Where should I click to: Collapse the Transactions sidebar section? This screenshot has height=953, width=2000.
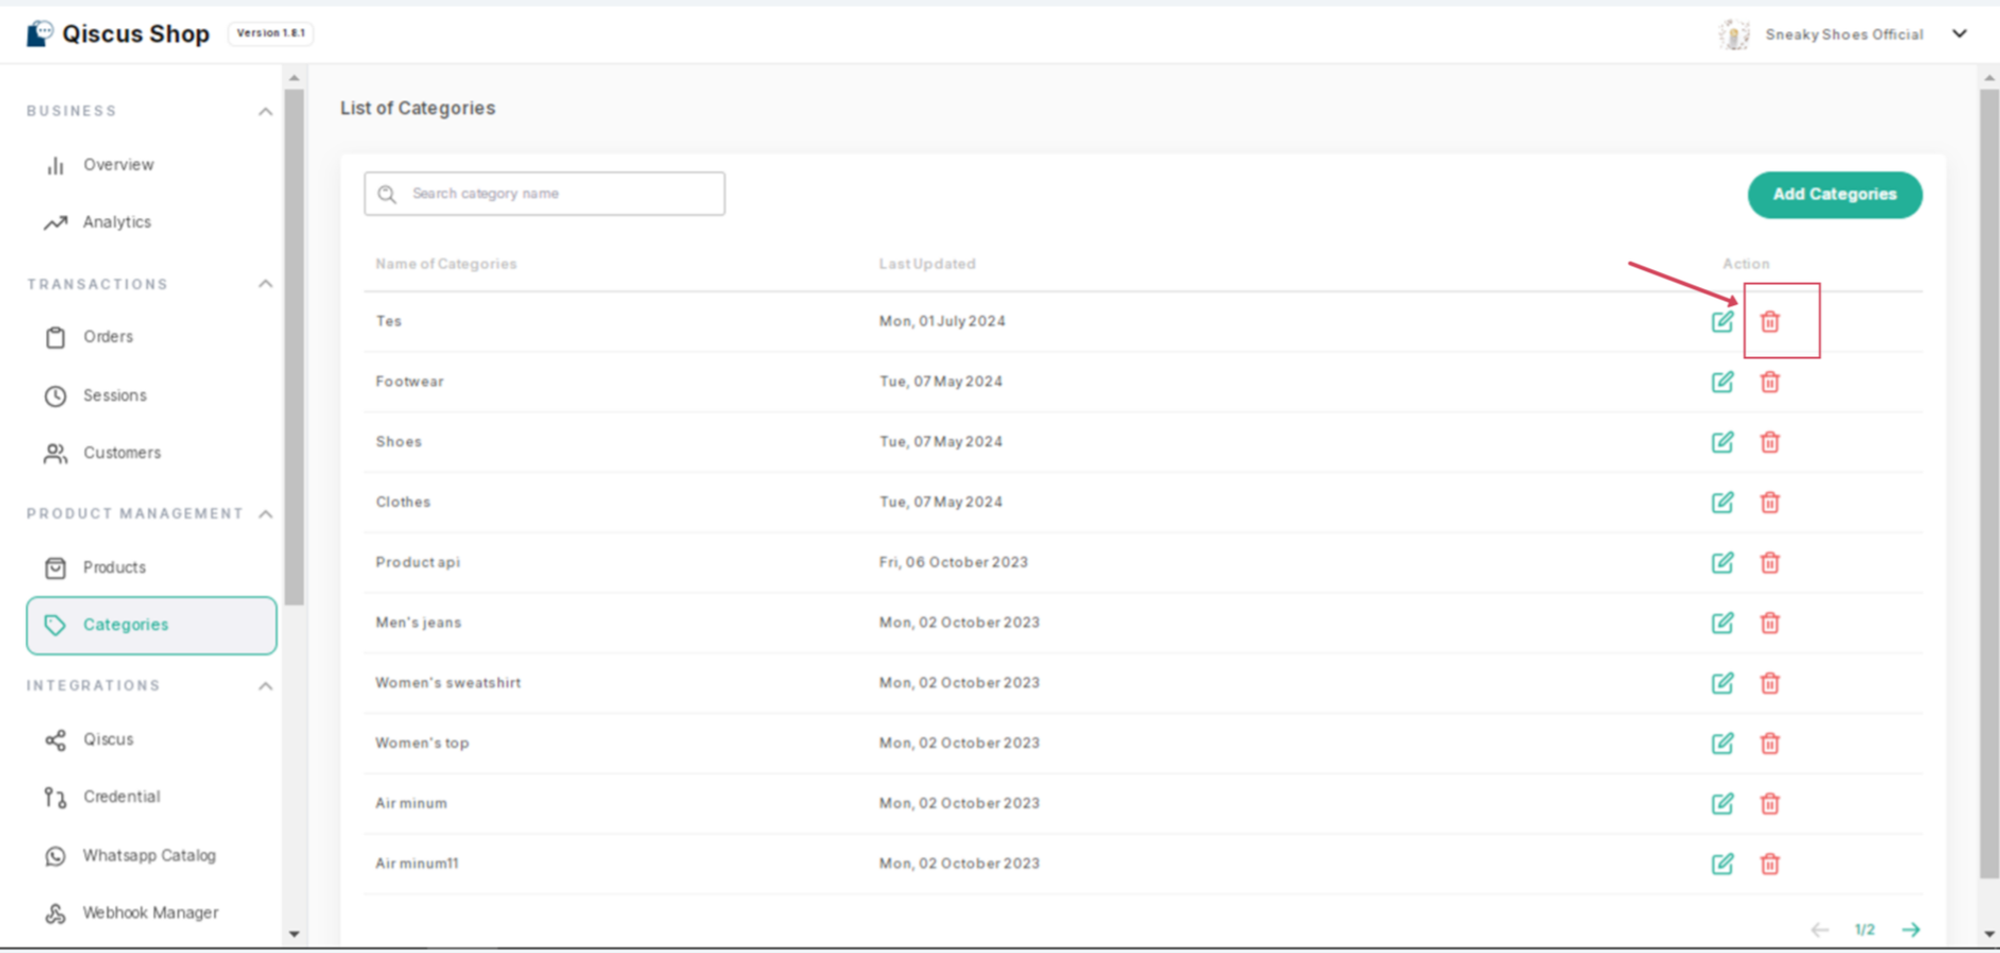(x=265, y=284)
